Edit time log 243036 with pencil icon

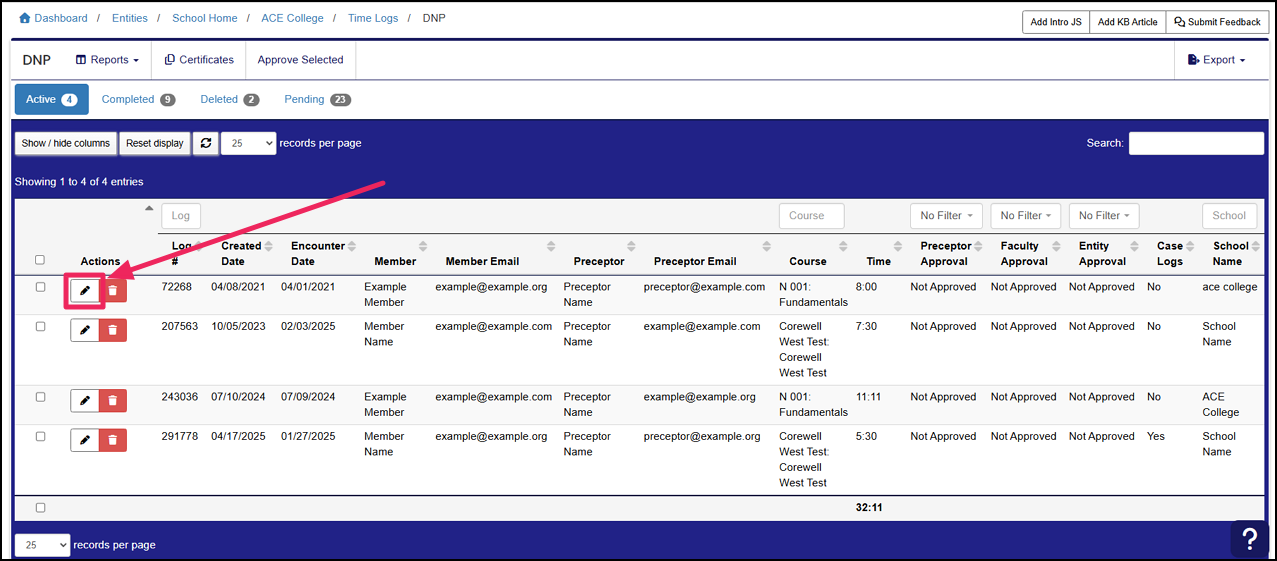[85, 400]
